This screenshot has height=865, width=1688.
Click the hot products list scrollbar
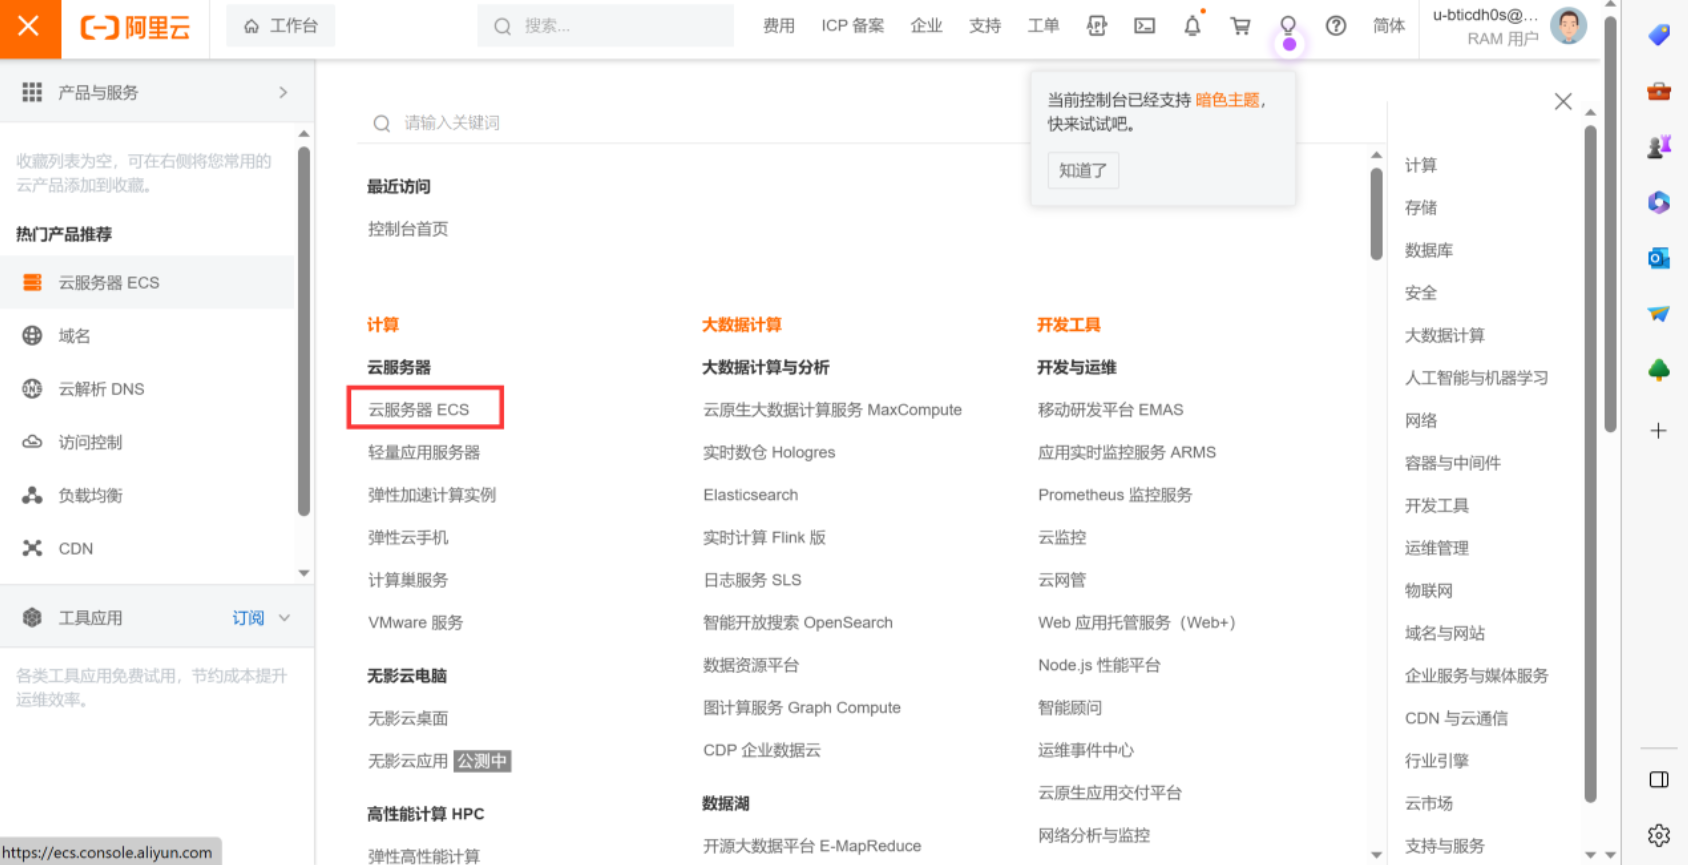[303, 332]
